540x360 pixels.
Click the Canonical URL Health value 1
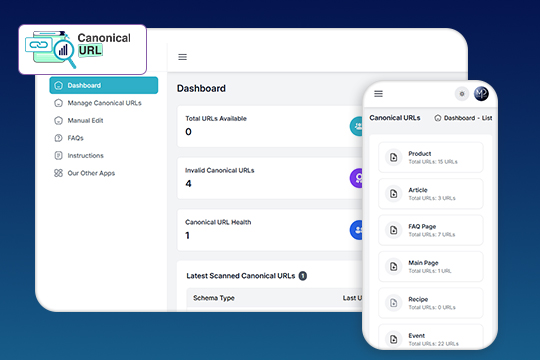click(x=187, y=236)
